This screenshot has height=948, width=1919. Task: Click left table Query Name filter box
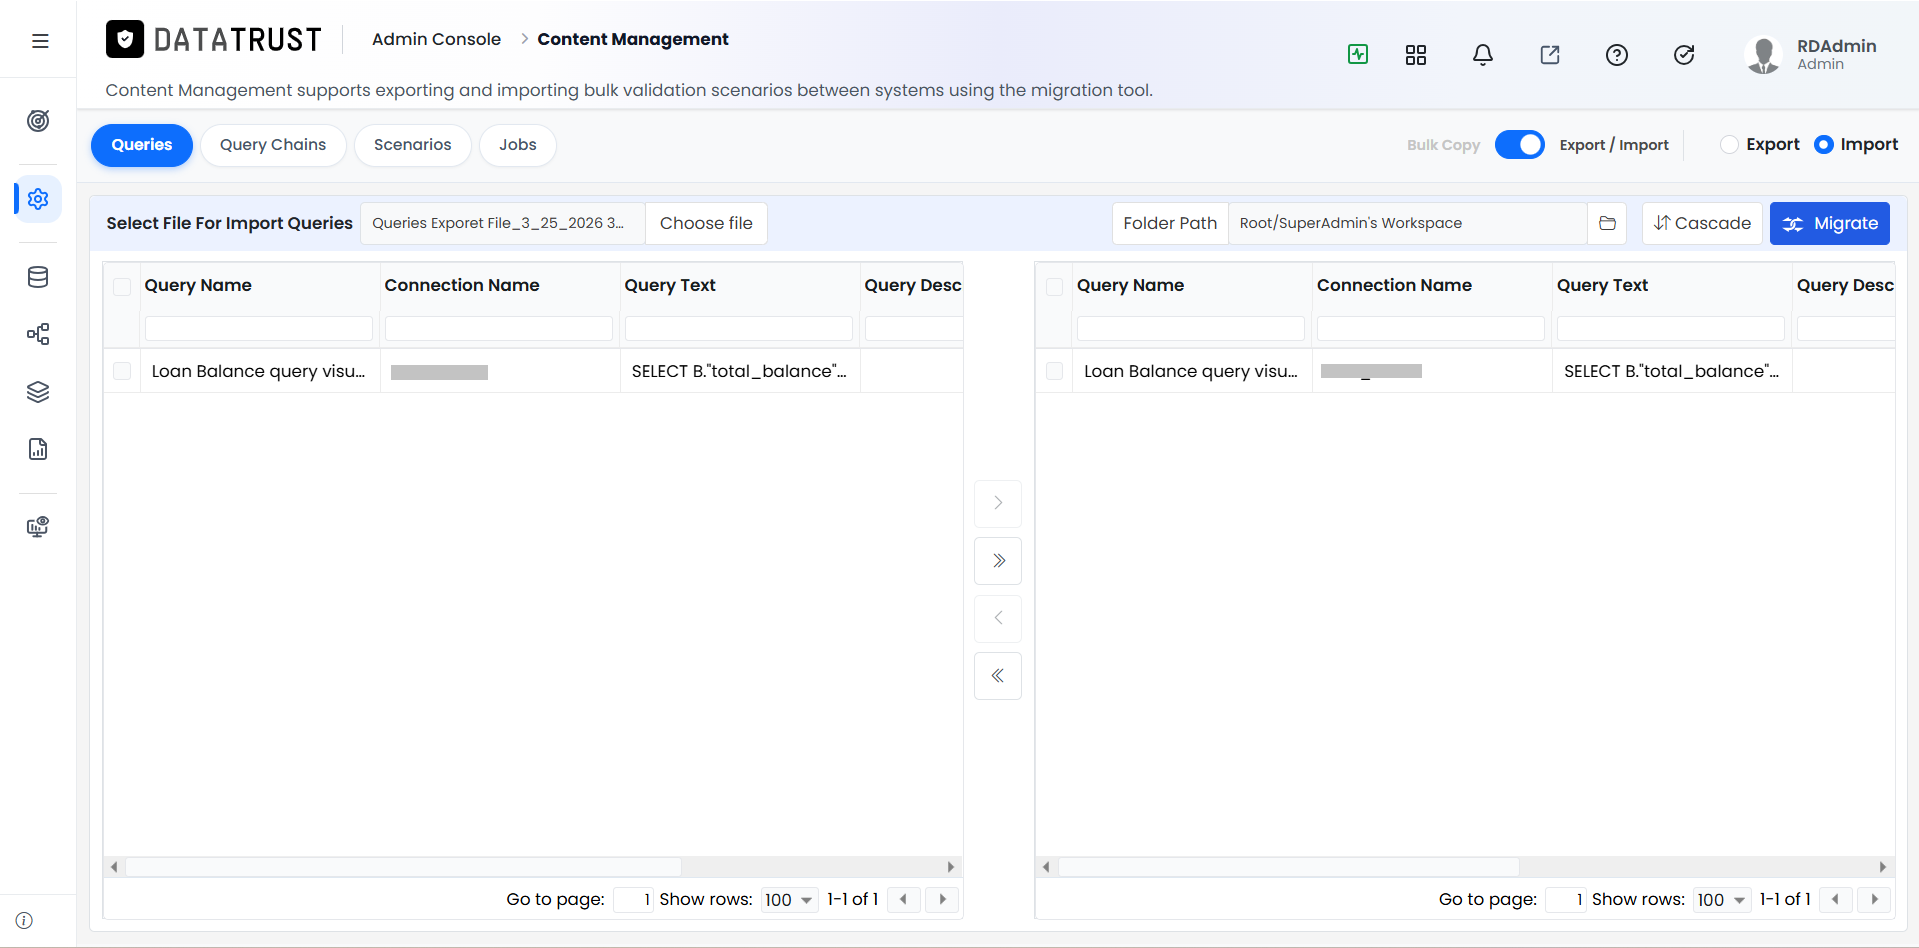click(x=258, y=328)
